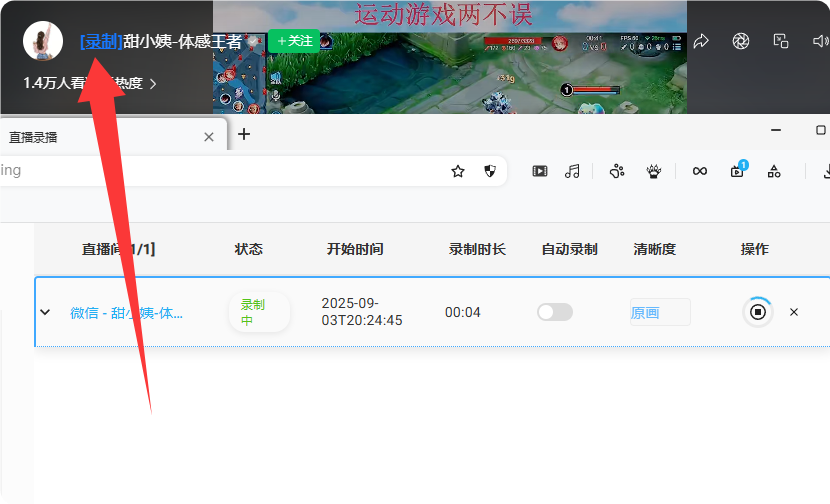Maximize the browser window
This screenshot has width=830, height=504.
tap(820, 130)
